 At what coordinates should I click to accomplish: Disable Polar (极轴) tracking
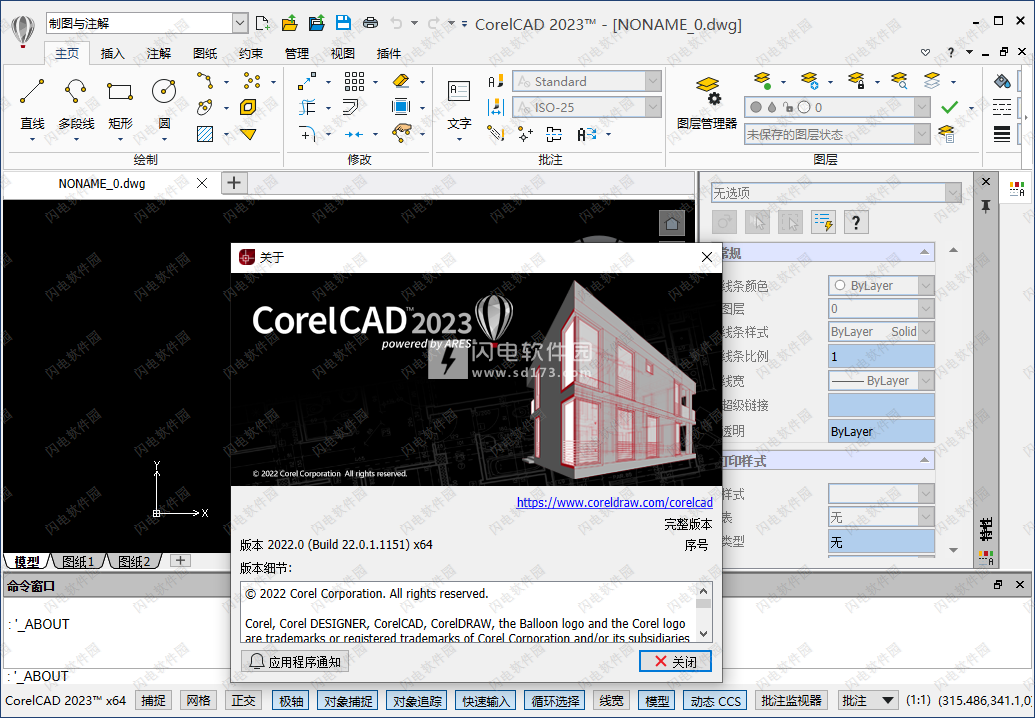tap(291, 701)
